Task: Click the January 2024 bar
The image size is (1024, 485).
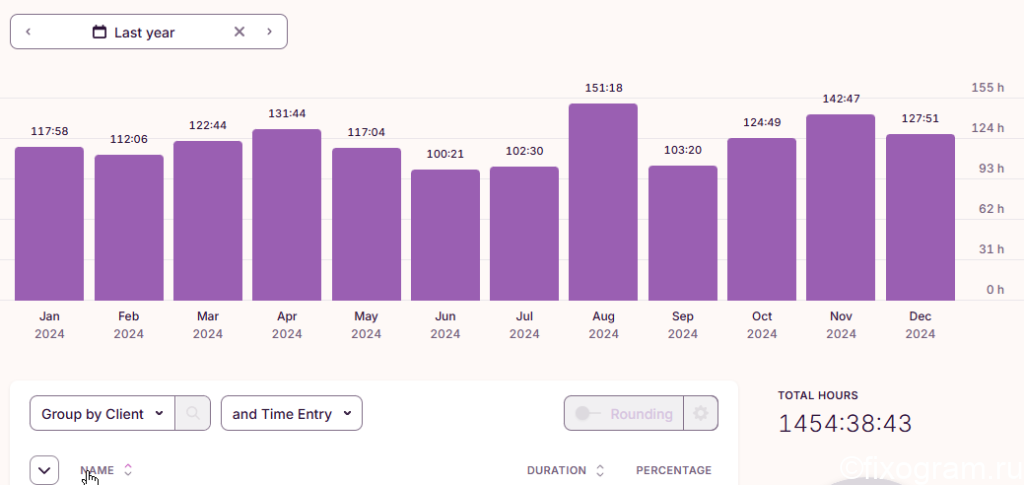Action: [49, 224]
